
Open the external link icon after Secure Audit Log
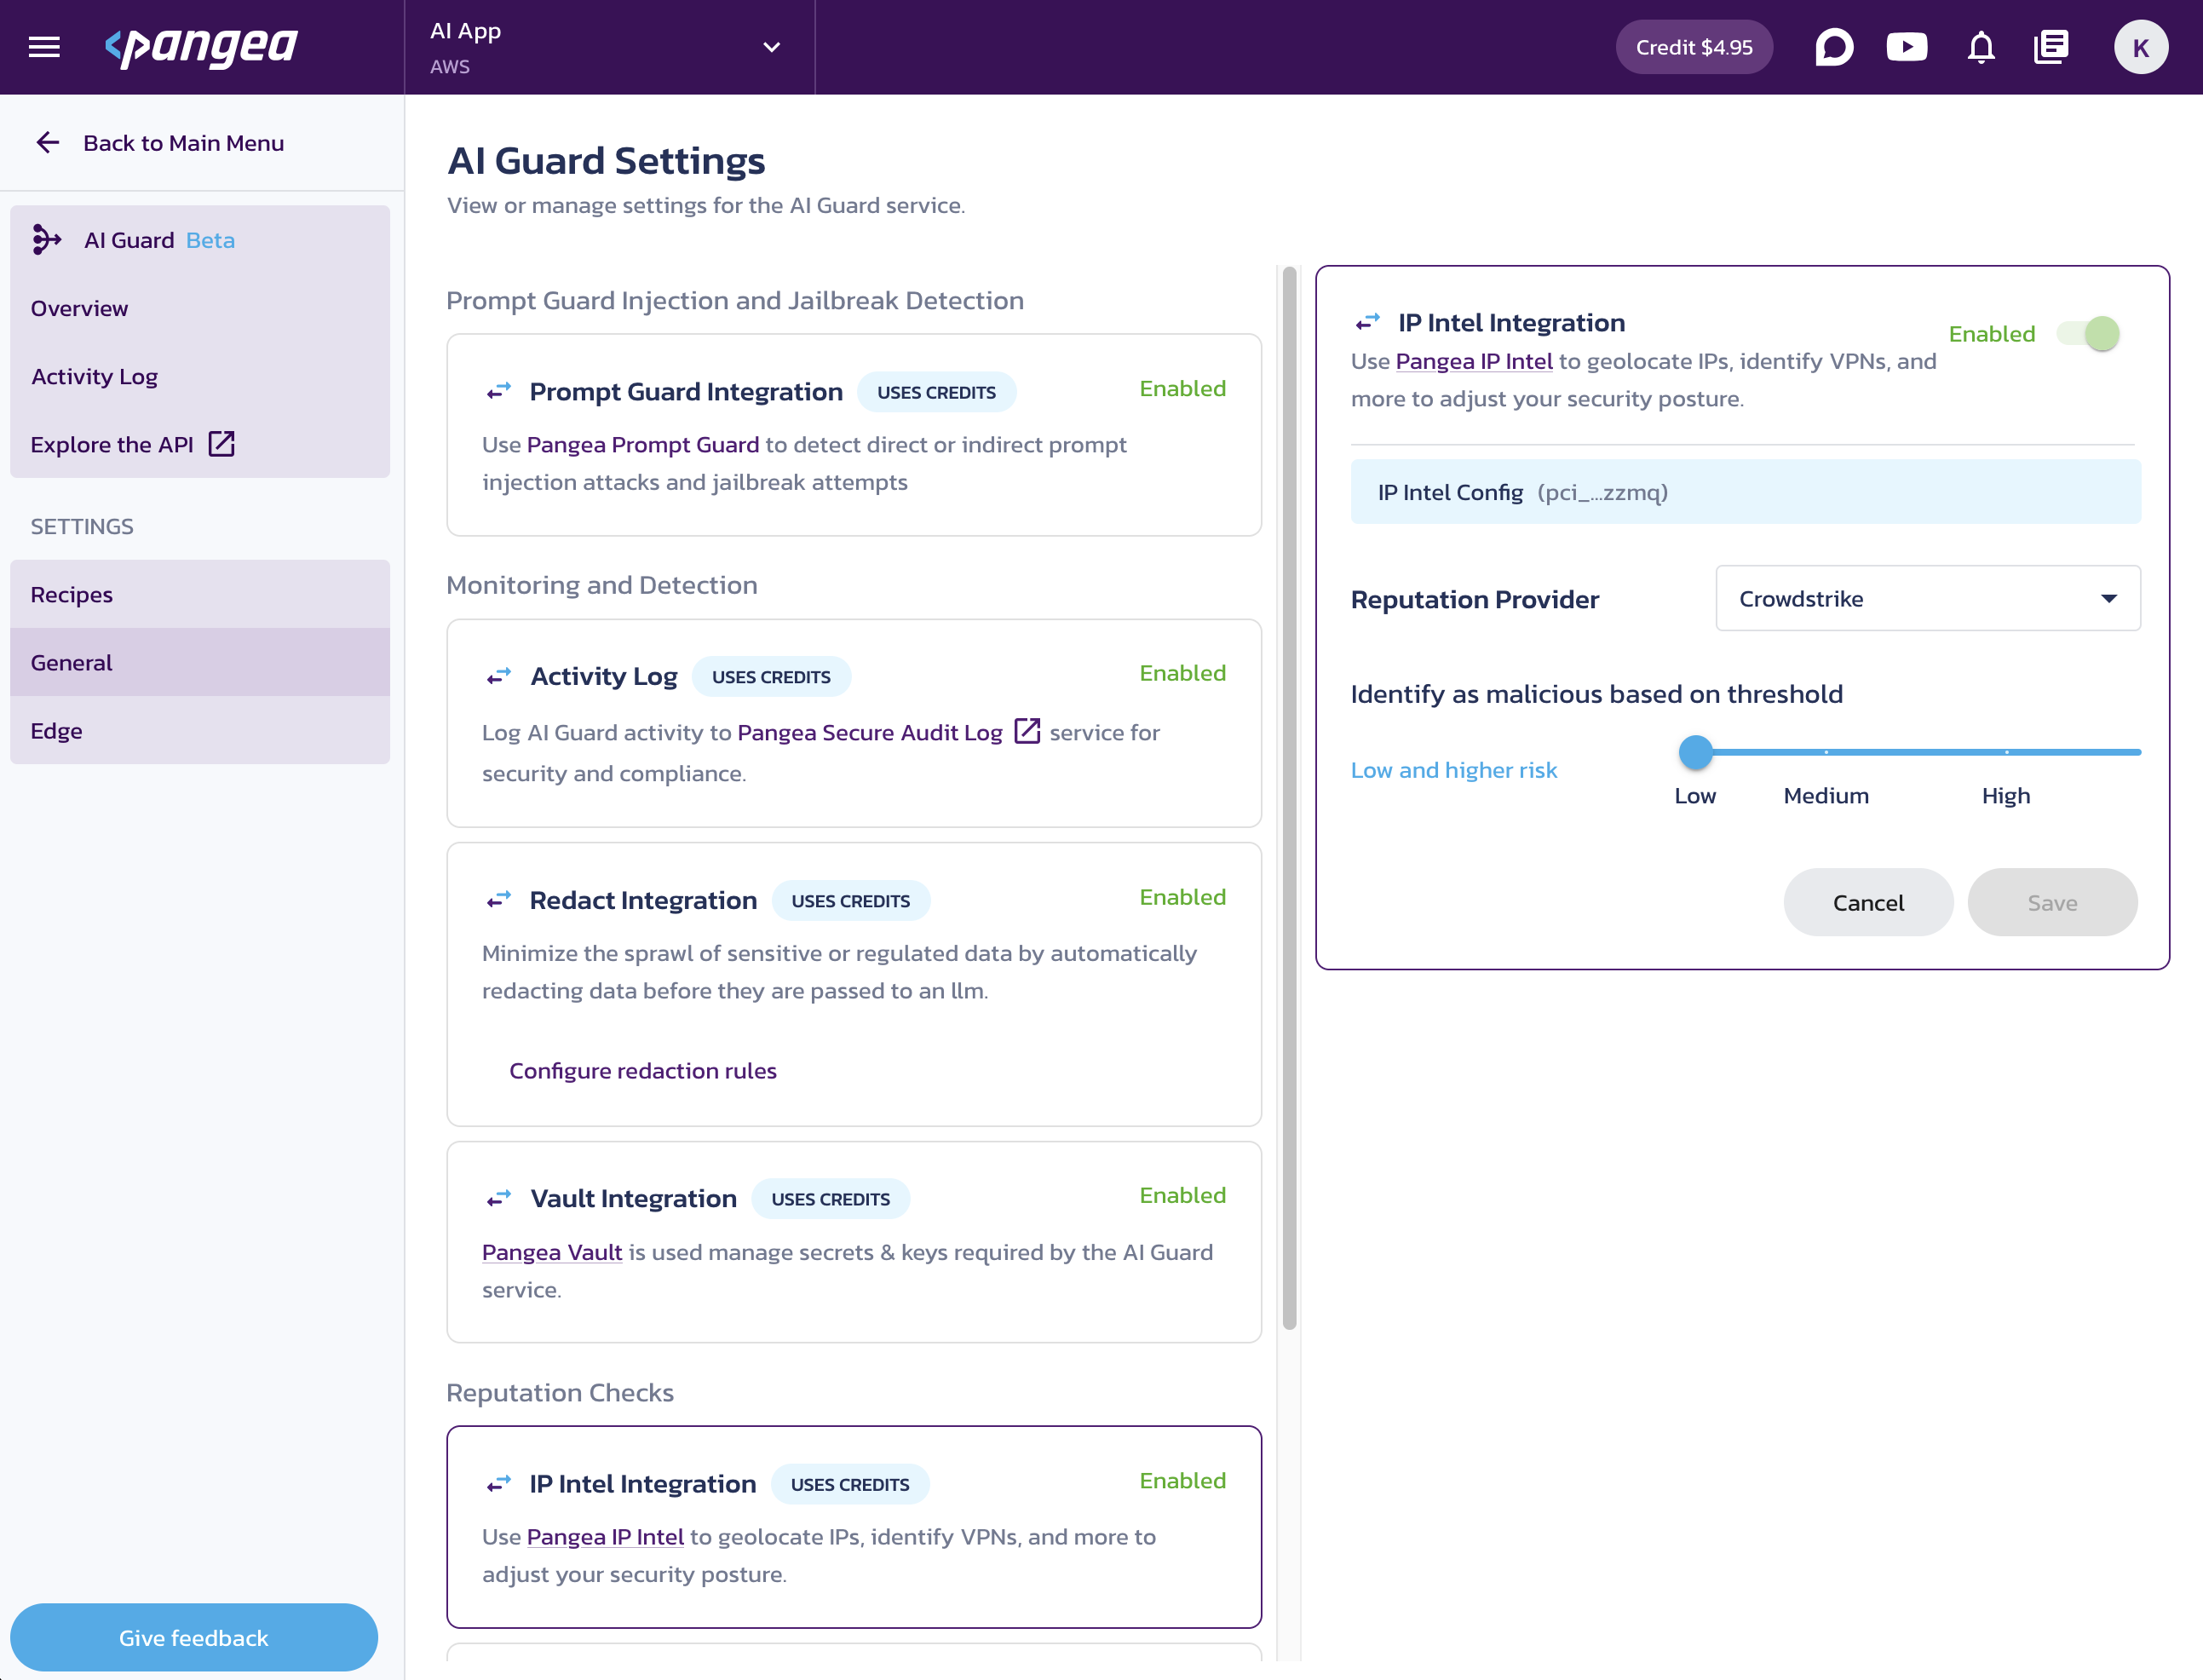click(x=1027, y=731)
